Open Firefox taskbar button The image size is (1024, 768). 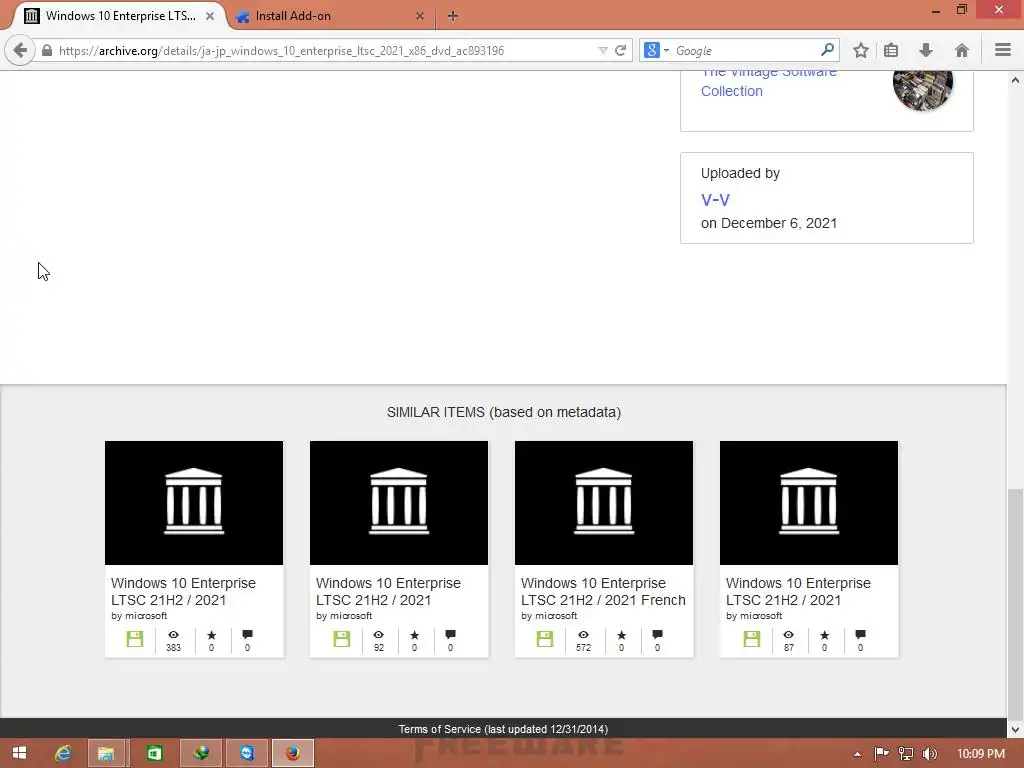tap(293, 753)
